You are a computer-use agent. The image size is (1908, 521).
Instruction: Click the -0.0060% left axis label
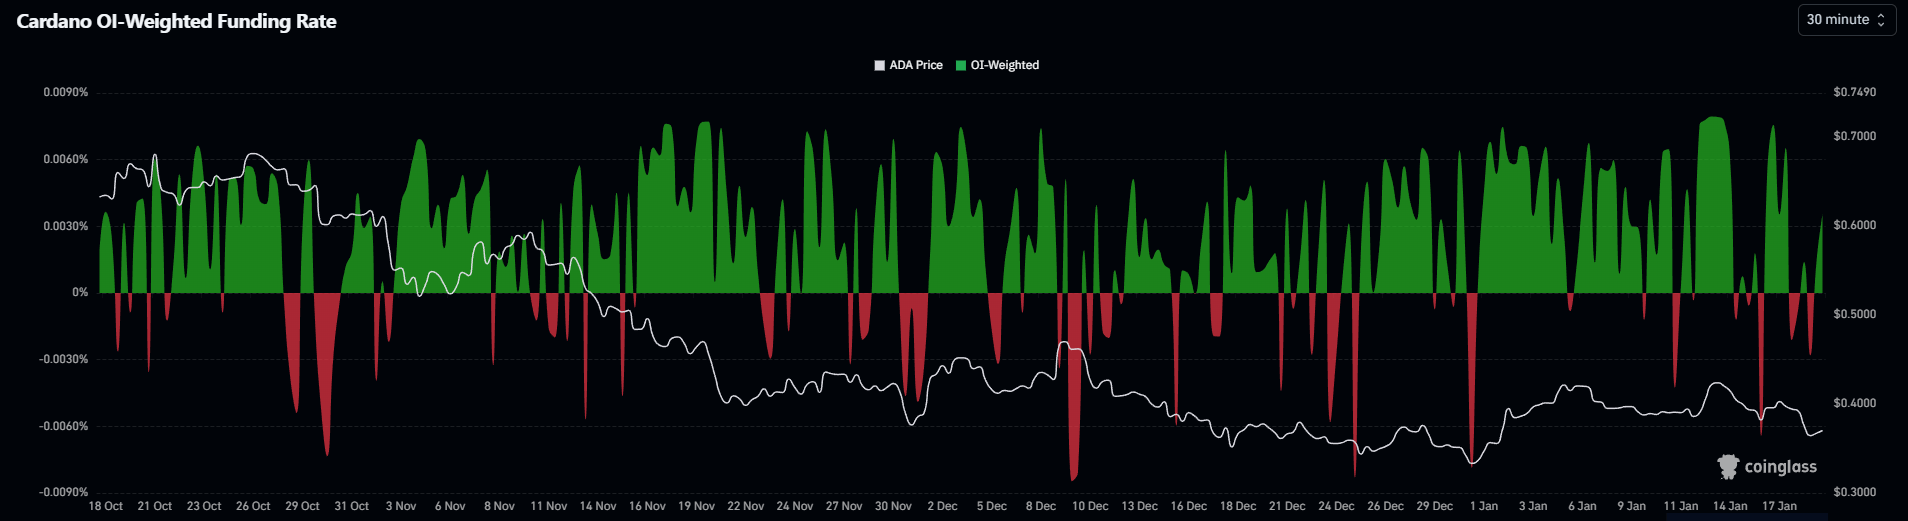pyautogui.click(x=64, y=426)
